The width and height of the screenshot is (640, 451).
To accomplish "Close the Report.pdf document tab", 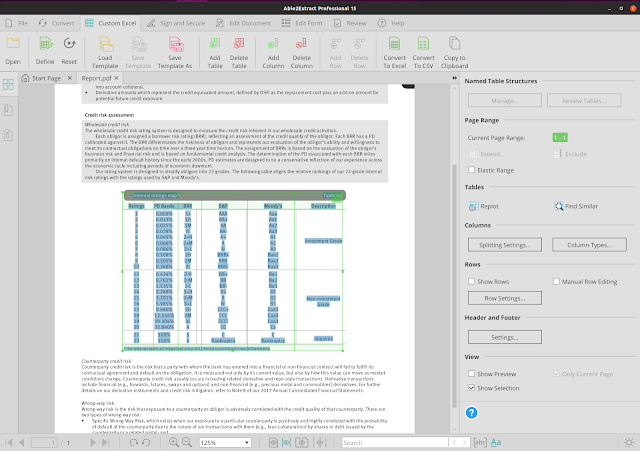I will [116, 78].
